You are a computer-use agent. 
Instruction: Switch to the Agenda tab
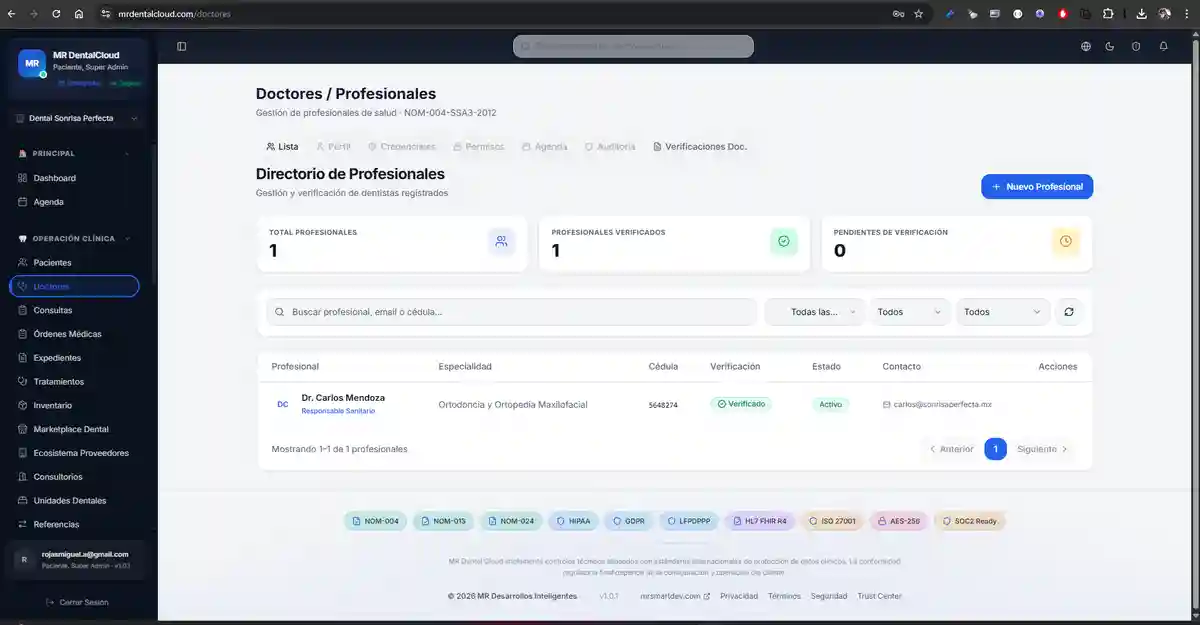[544, 146]
